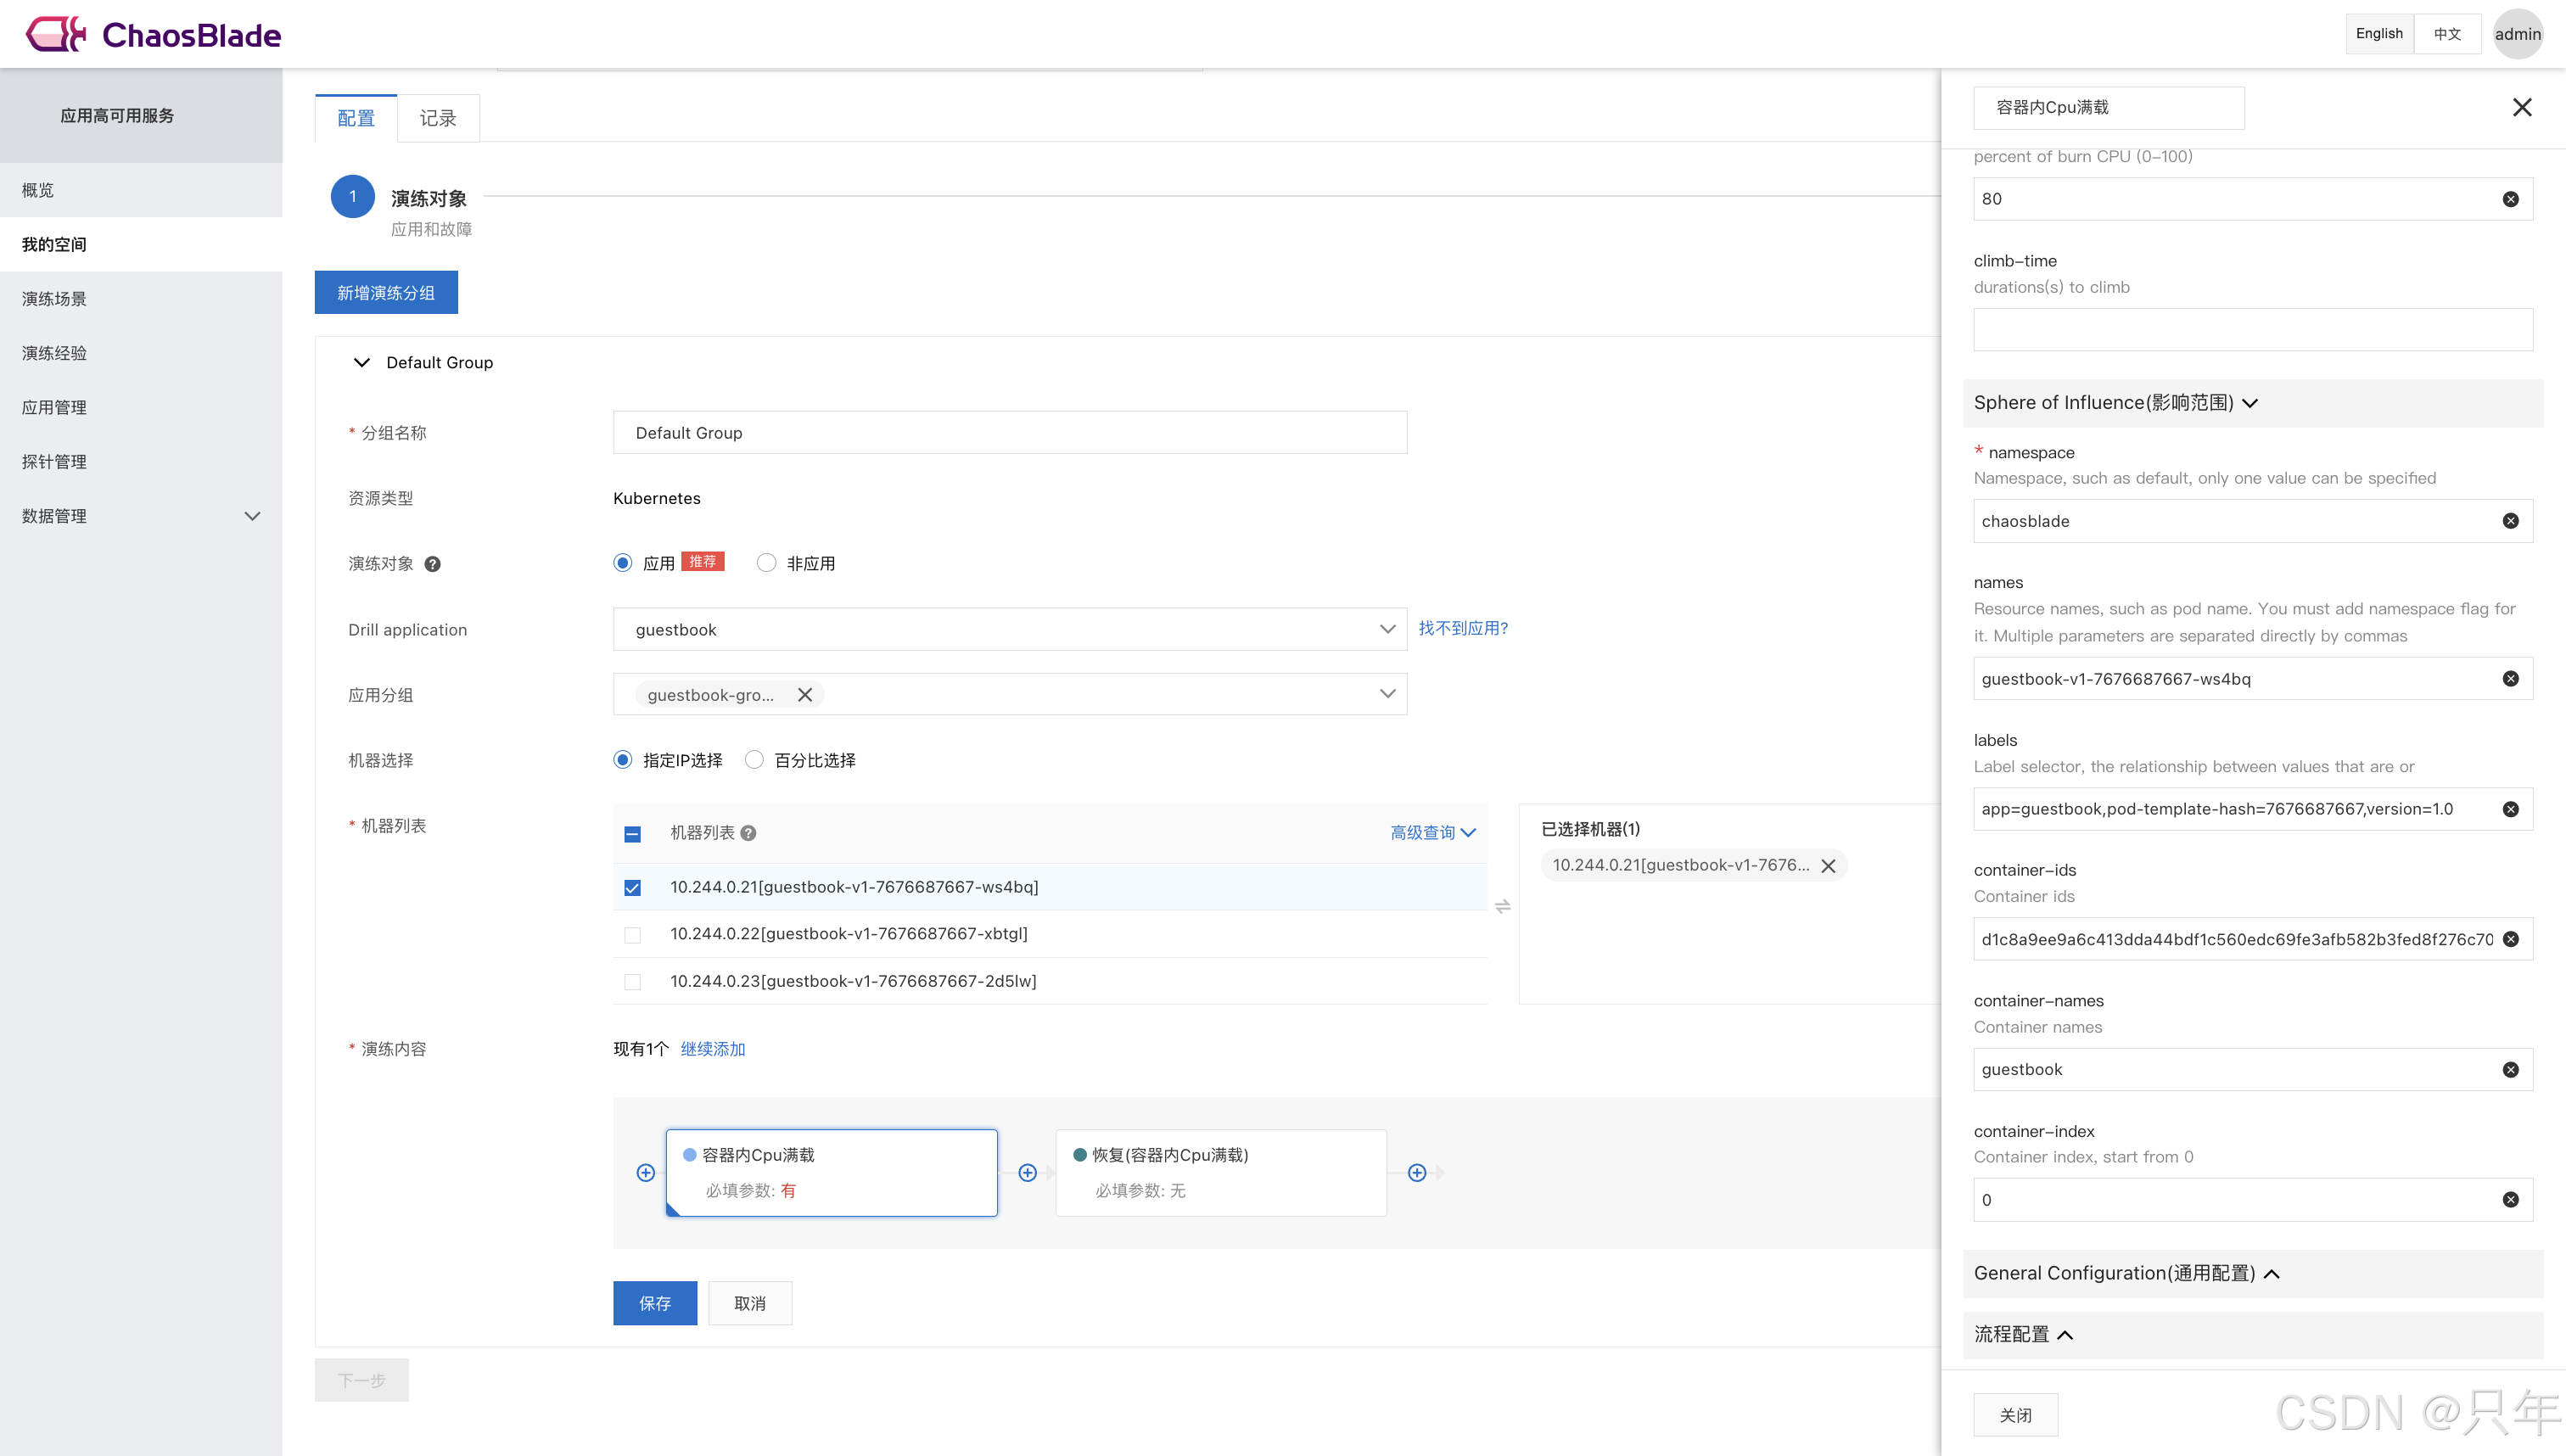Clear the burn CPU percent value 80

coord(2510,199)
